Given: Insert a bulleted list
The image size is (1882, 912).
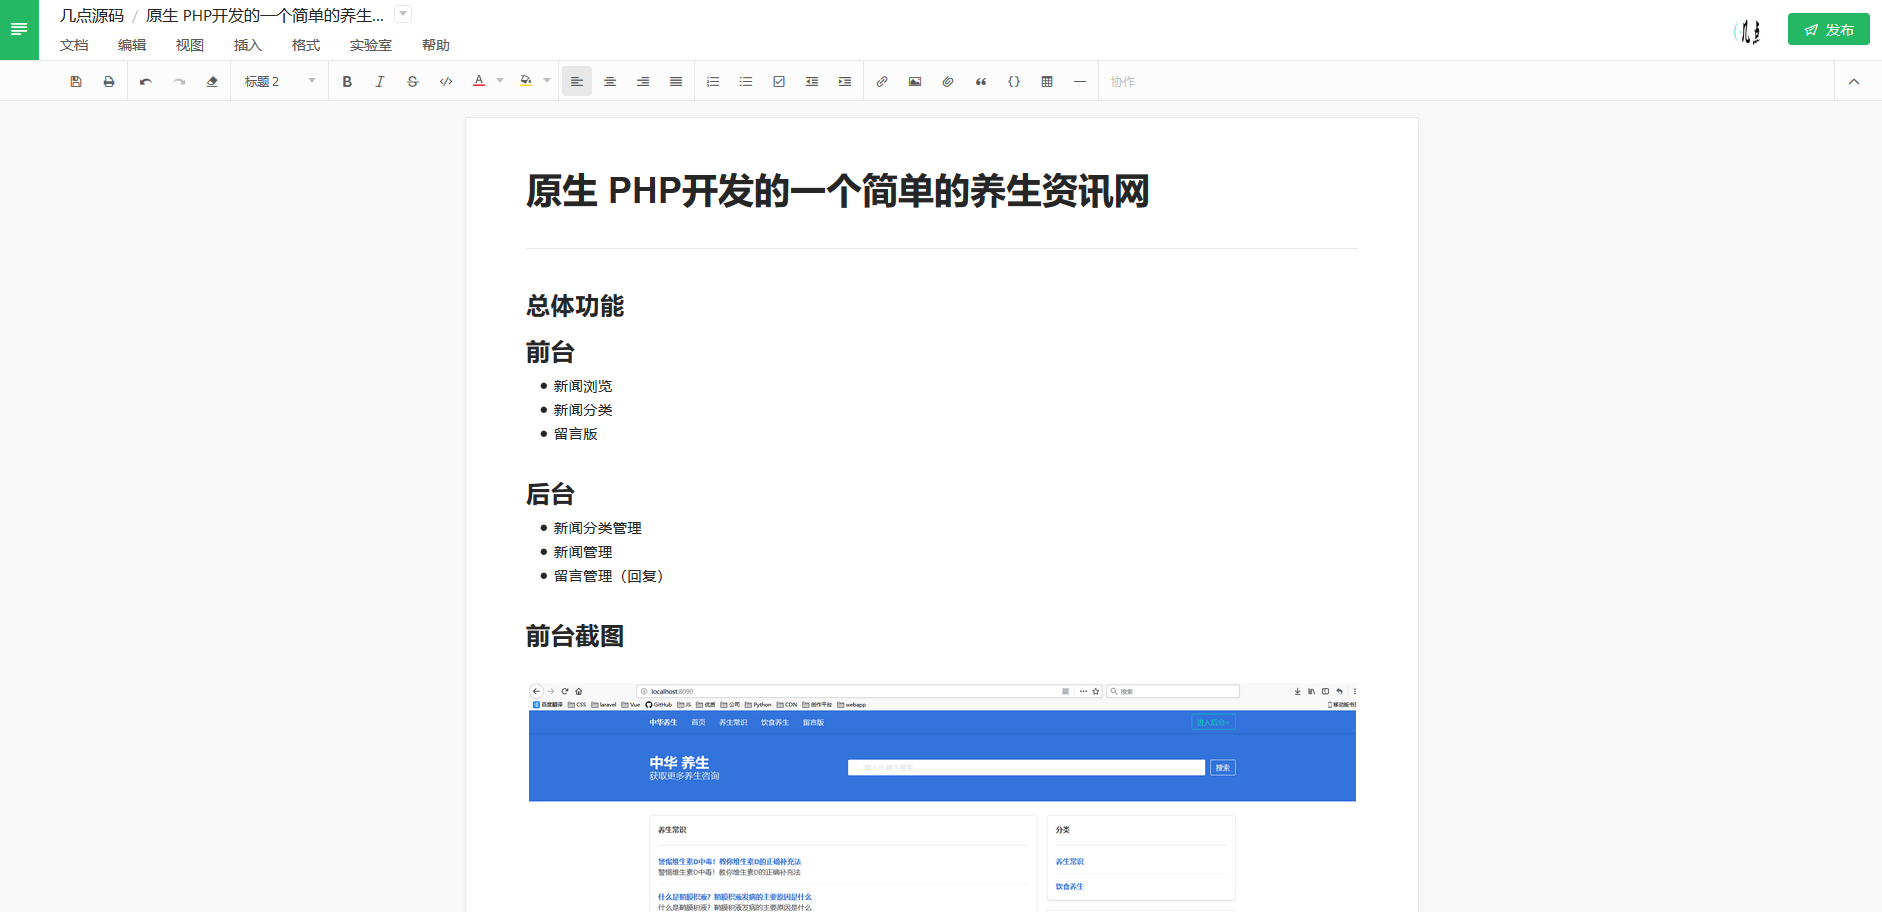Looking at the screenshot, I should 746,82.
